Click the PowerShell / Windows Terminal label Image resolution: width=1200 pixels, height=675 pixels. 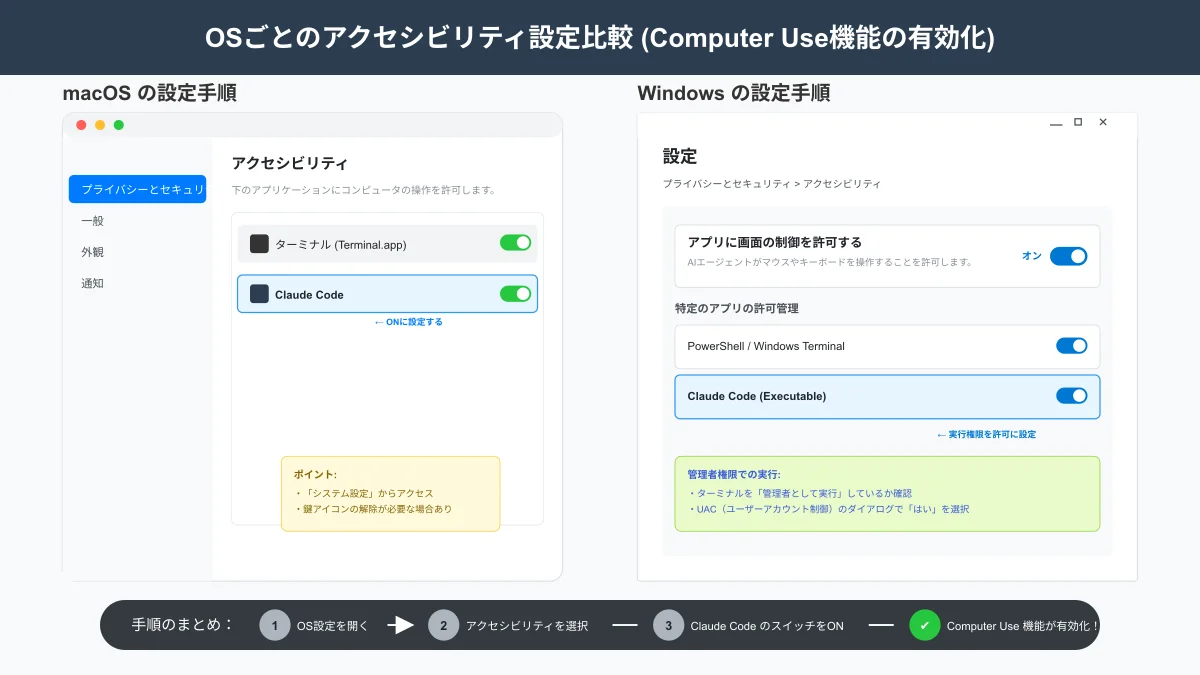(766, 346)
